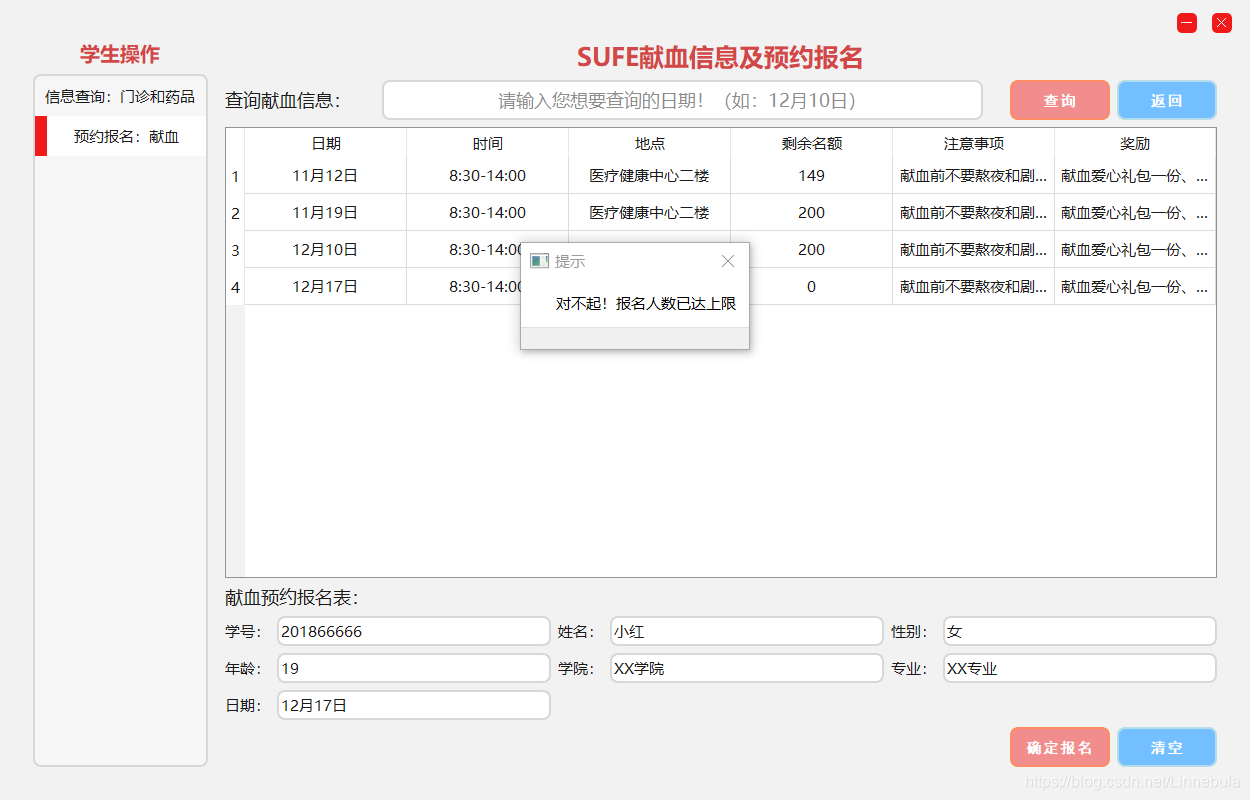Click the 时间 column header
The image size is (1250, 800).
[x=488, y=143]
